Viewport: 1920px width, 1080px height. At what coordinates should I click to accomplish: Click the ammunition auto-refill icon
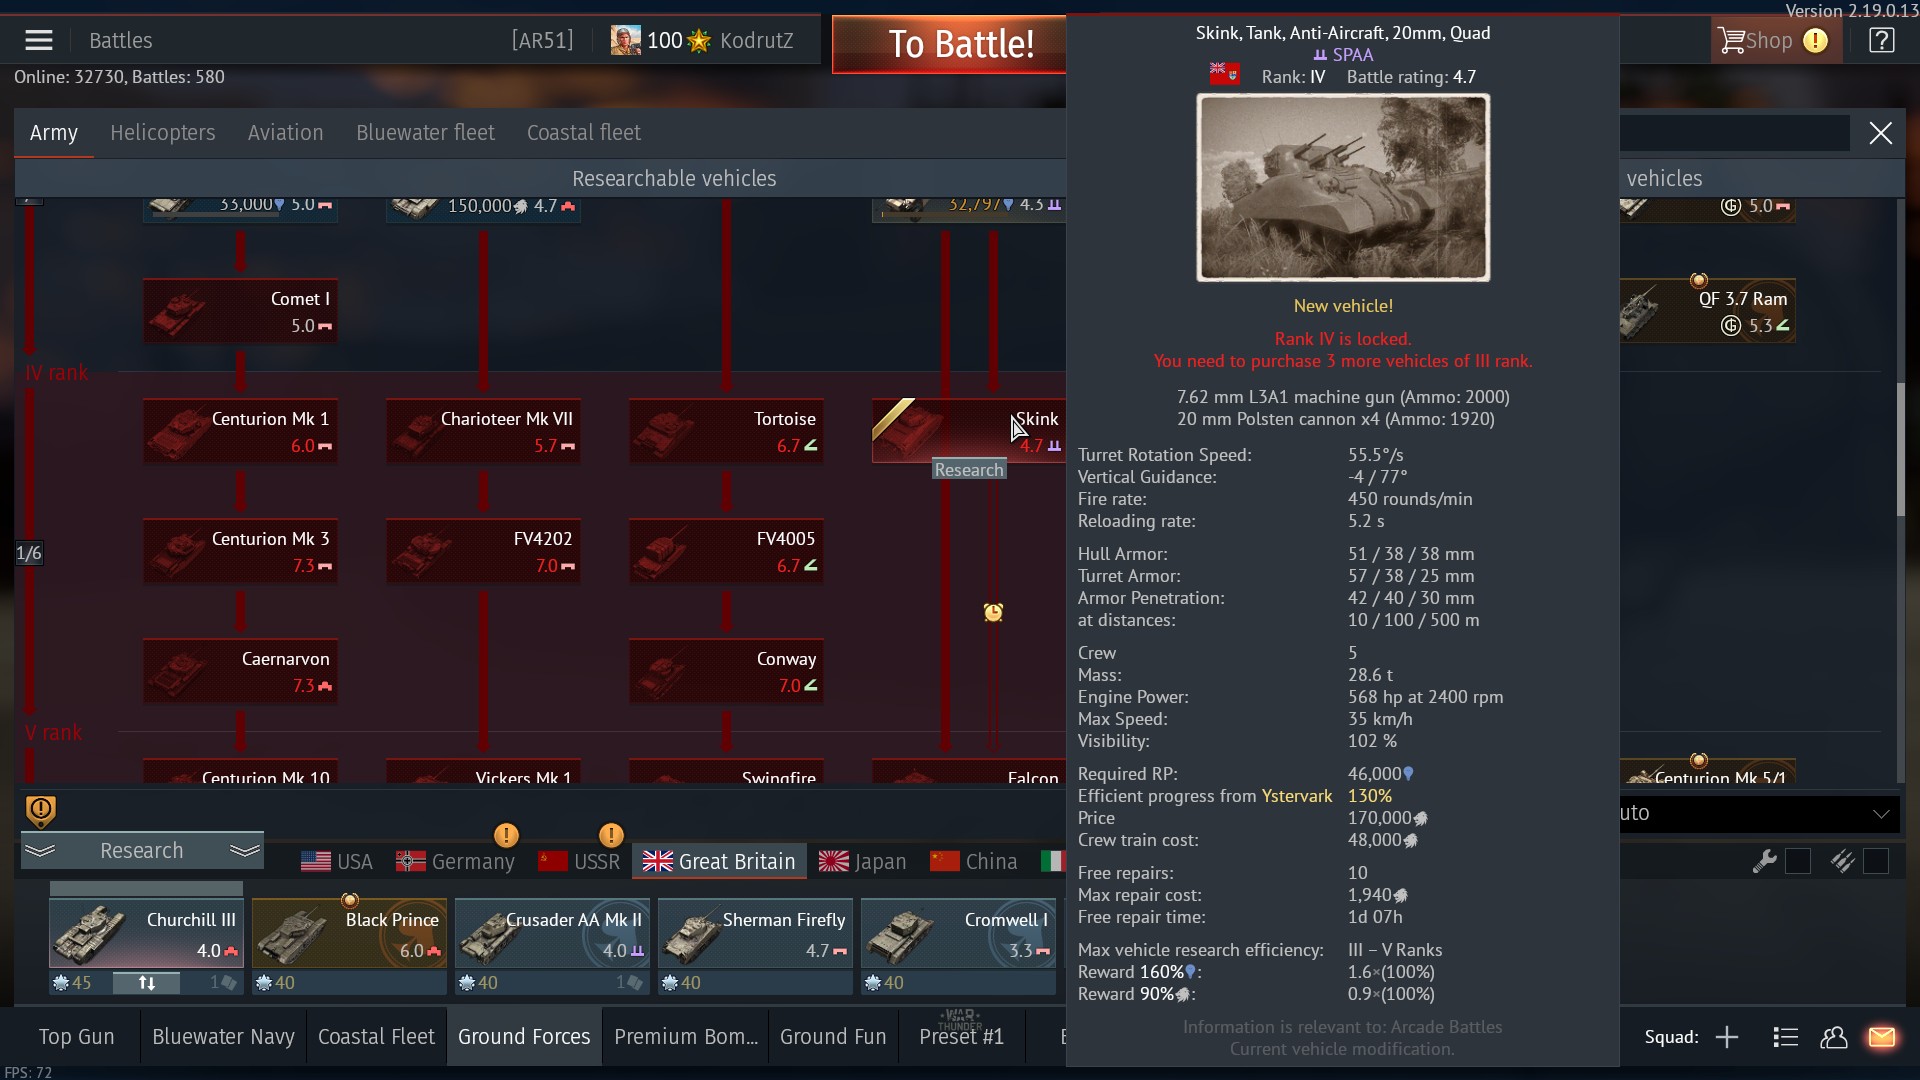pyautogui.click(x=1842, y=861)
